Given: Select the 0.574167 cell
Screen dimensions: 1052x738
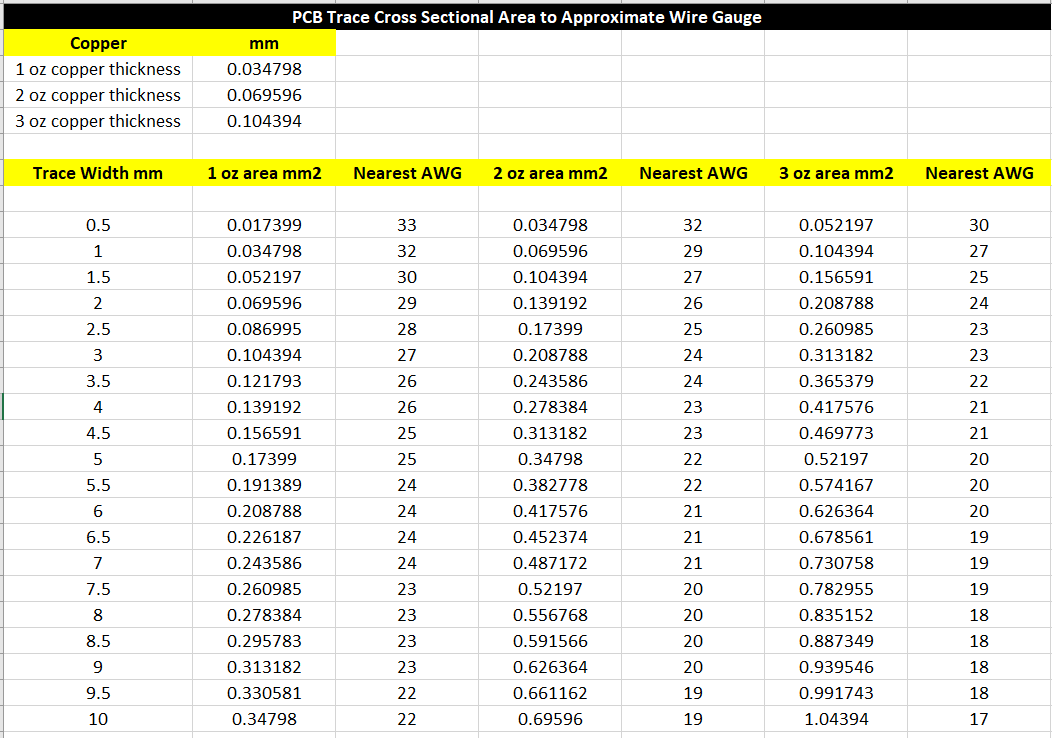Looking at the screenshot, I should [836, 485].
